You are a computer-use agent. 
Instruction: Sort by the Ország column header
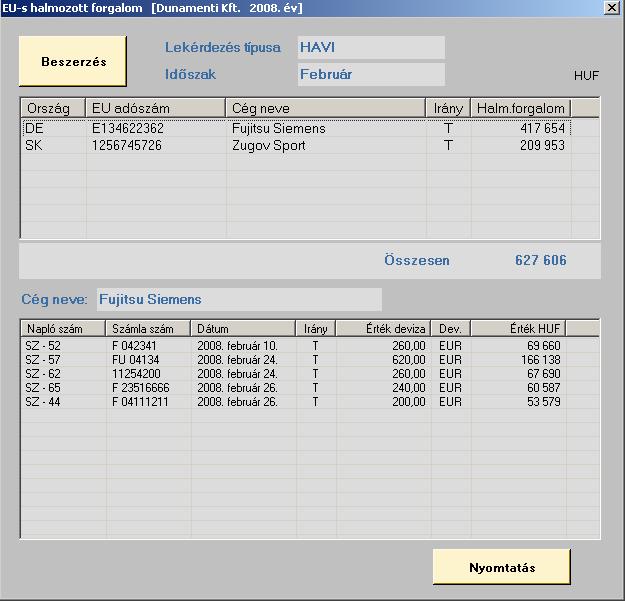[x=53, y=108]
